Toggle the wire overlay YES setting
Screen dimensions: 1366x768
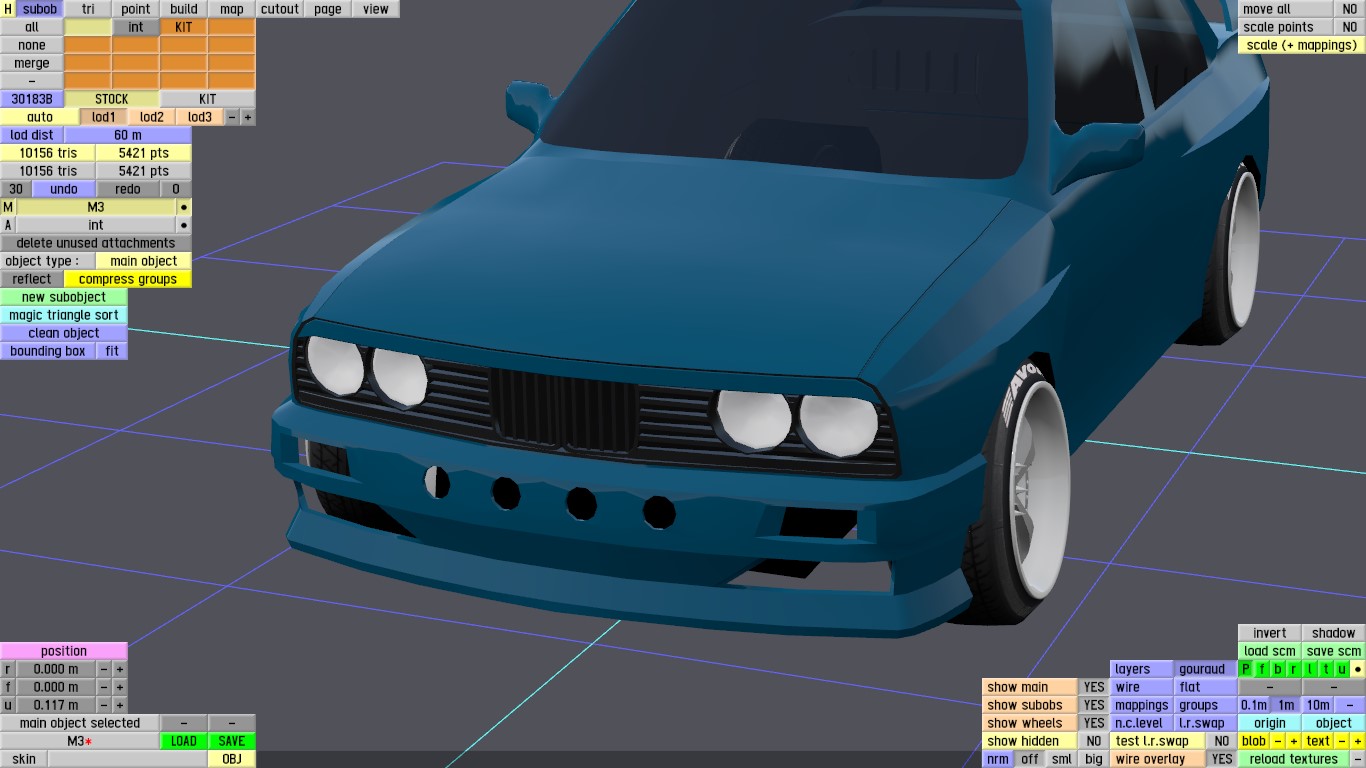(x=1222, y=759)
